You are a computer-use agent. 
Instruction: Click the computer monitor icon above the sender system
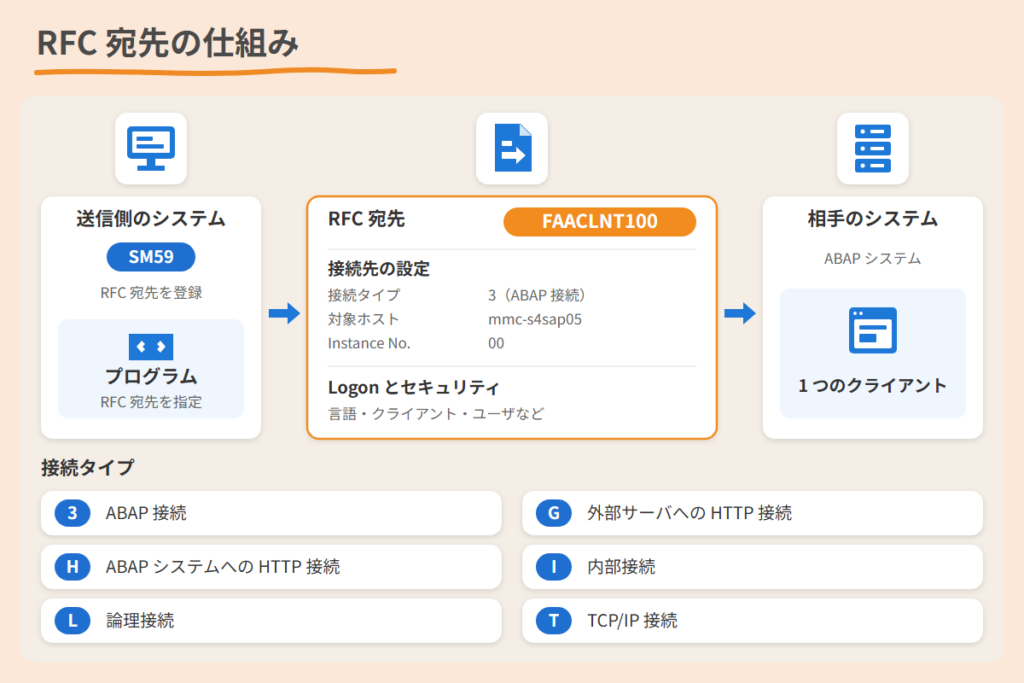pyautogui.click(x=151, y=148)
